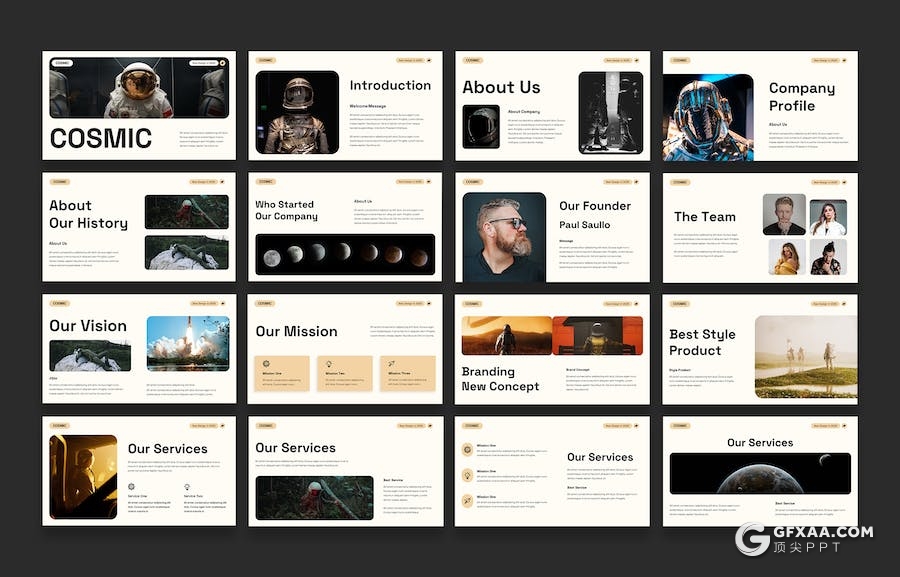Click the middle circular lightbulb icon in mission list
The image size is (900, 577).
pyautogui.click(x=467, y=475)
